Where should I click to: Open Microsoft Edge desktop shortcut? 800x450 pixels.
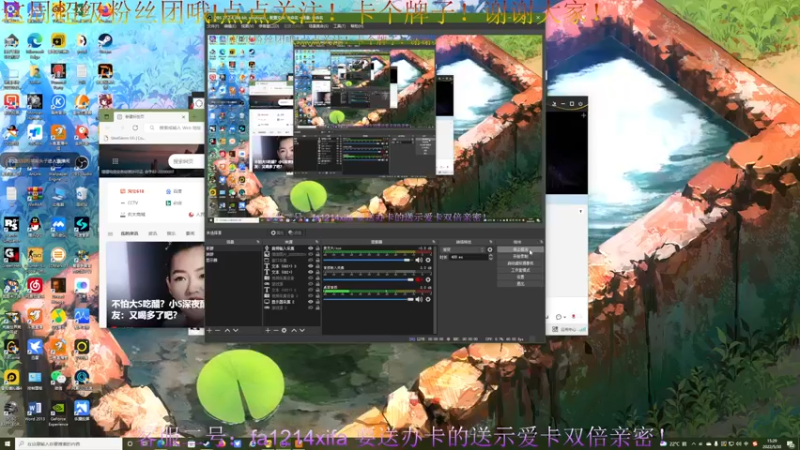(x=35, y=44)
